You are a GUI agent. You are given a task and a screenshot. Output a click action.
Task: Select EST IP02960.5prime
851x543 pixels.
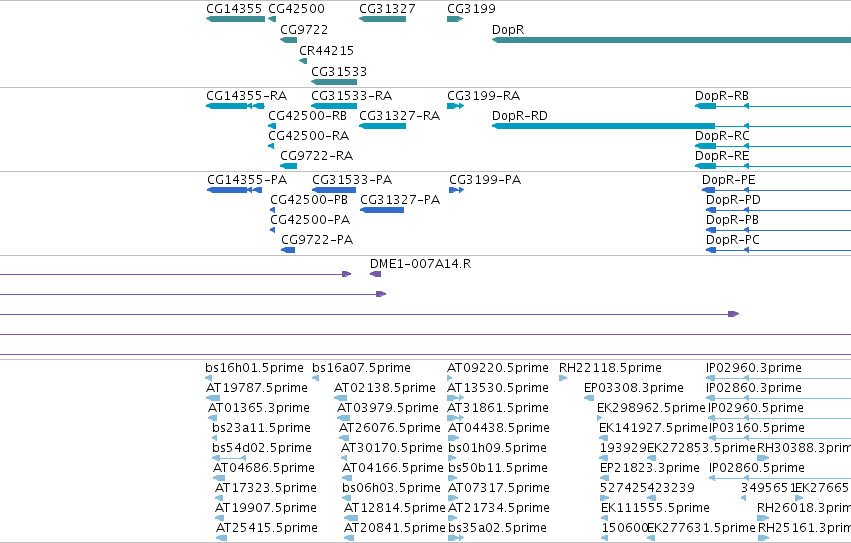(778, 419)
